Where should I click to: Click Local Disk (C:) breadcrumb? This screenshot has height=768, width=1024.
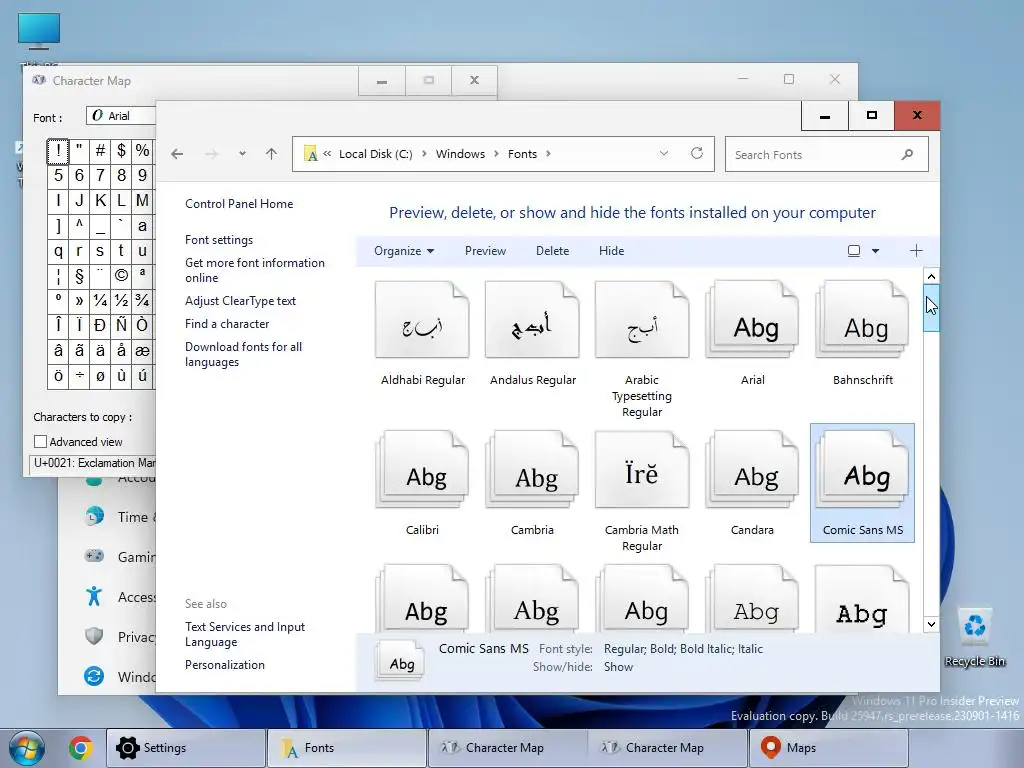pyautogui.click(x=376, y=154)
